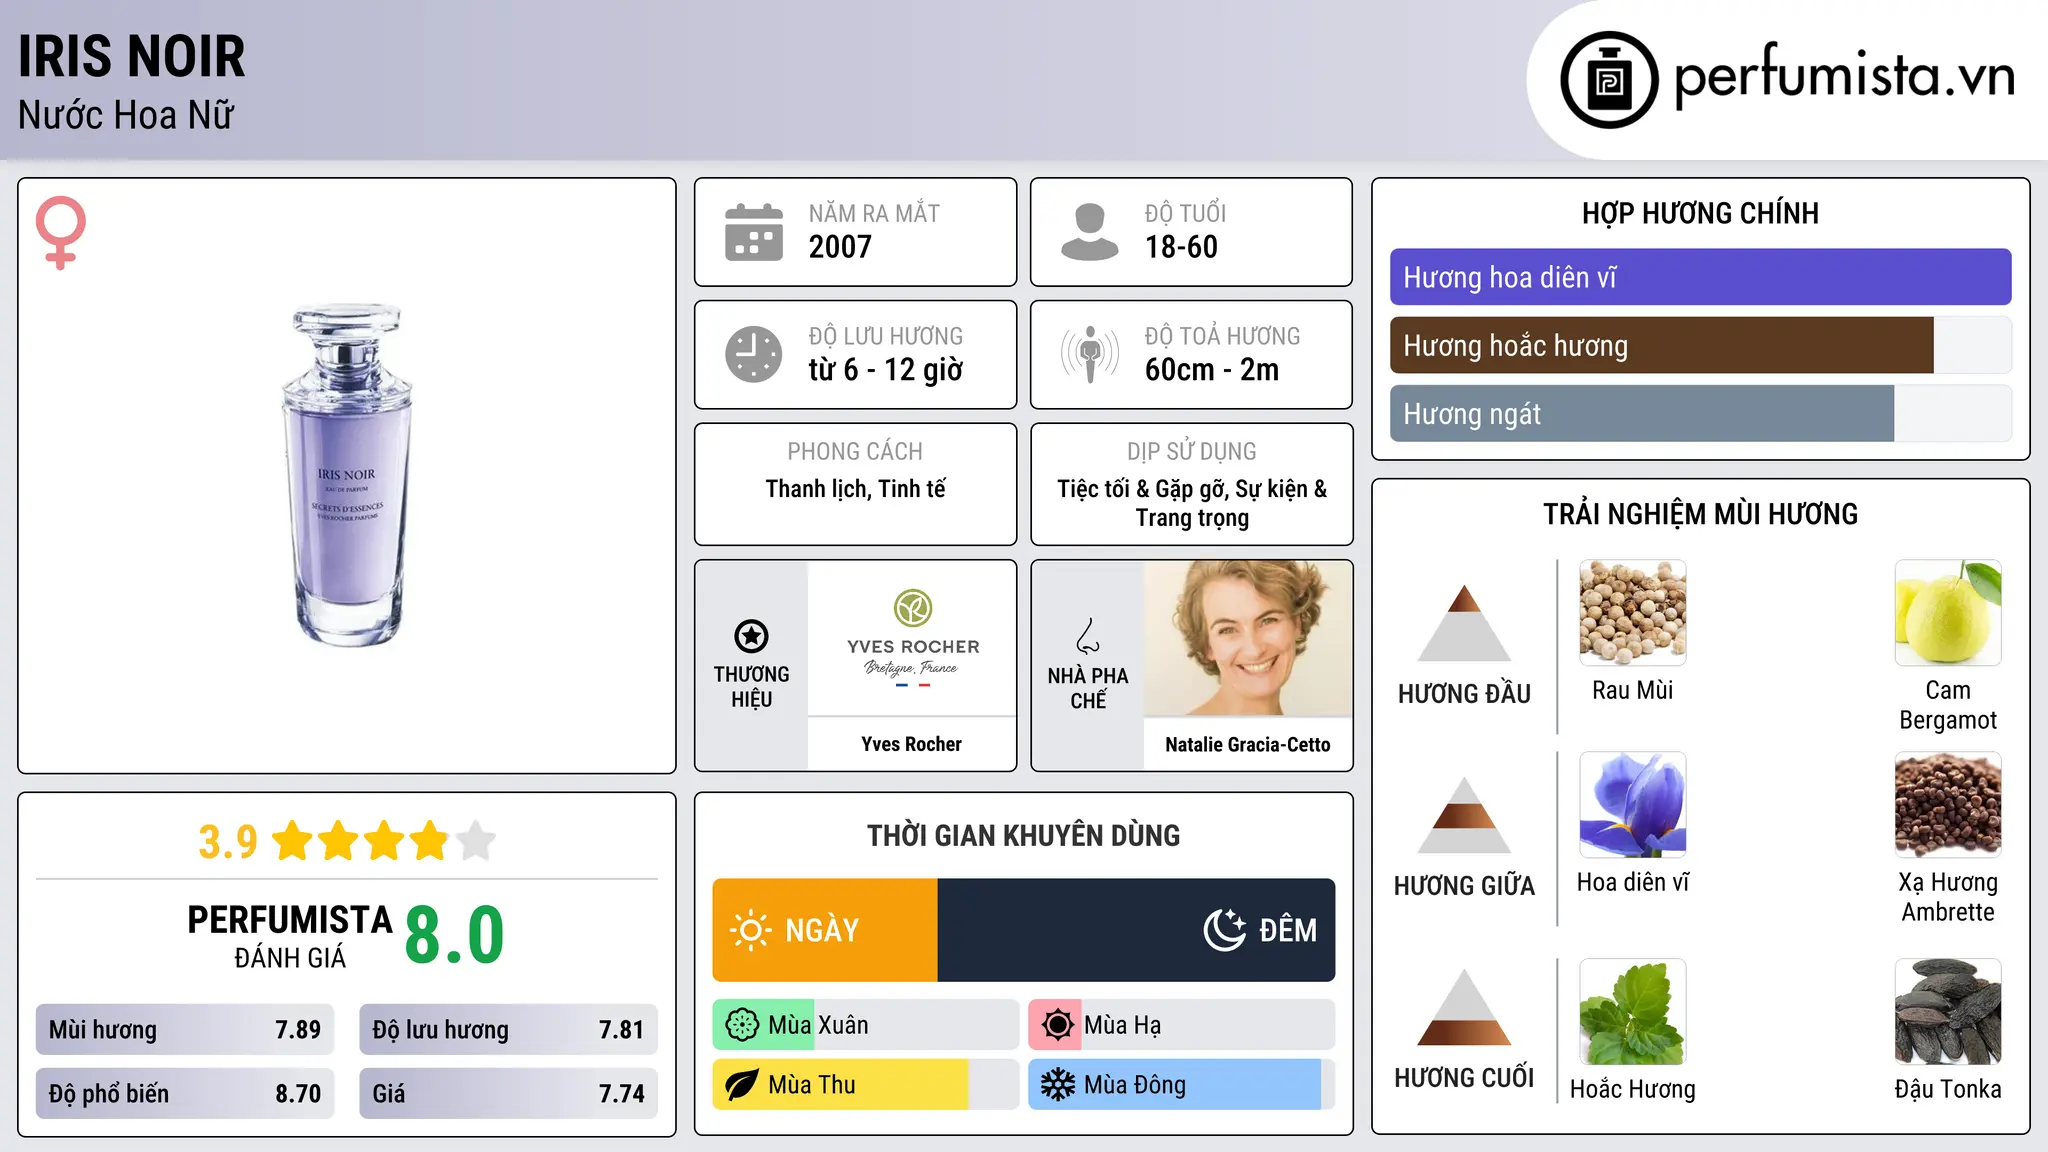Screen dimensions: 2048x1152
Task: Click the Mùa Đông season bar
Action: tap(1182, 1085)
